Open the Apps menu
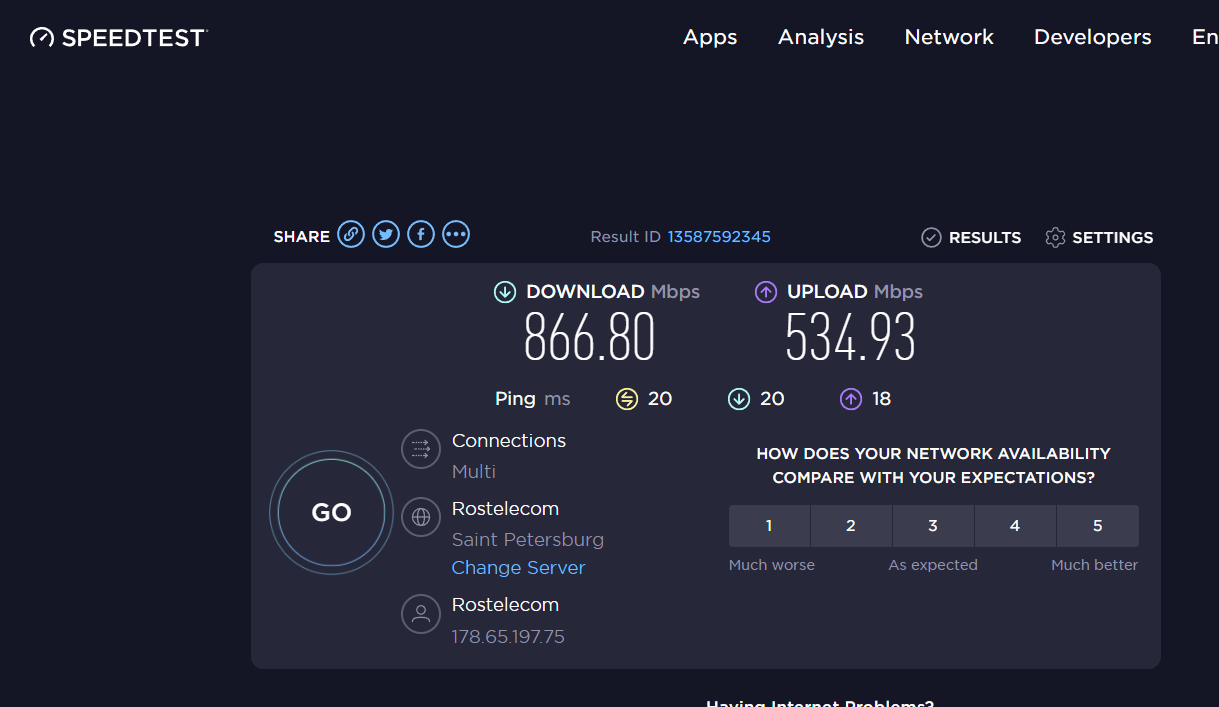Image resolution: width=1219 pixels, height=707 pixels. pyautogui.click(x=710, y=37)
